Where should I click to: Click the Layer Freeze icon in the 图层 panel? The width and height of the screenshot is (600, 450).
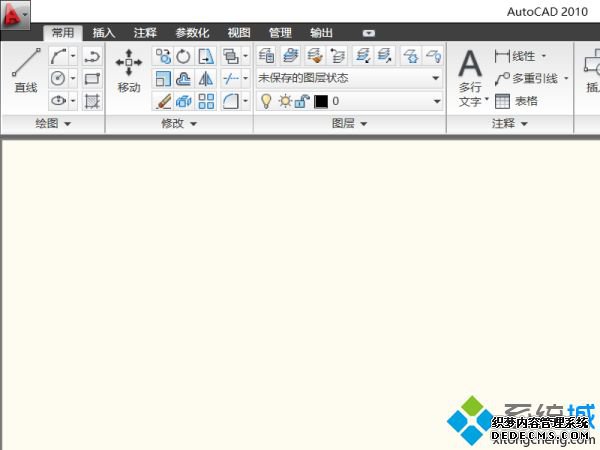tap(411, 56)
